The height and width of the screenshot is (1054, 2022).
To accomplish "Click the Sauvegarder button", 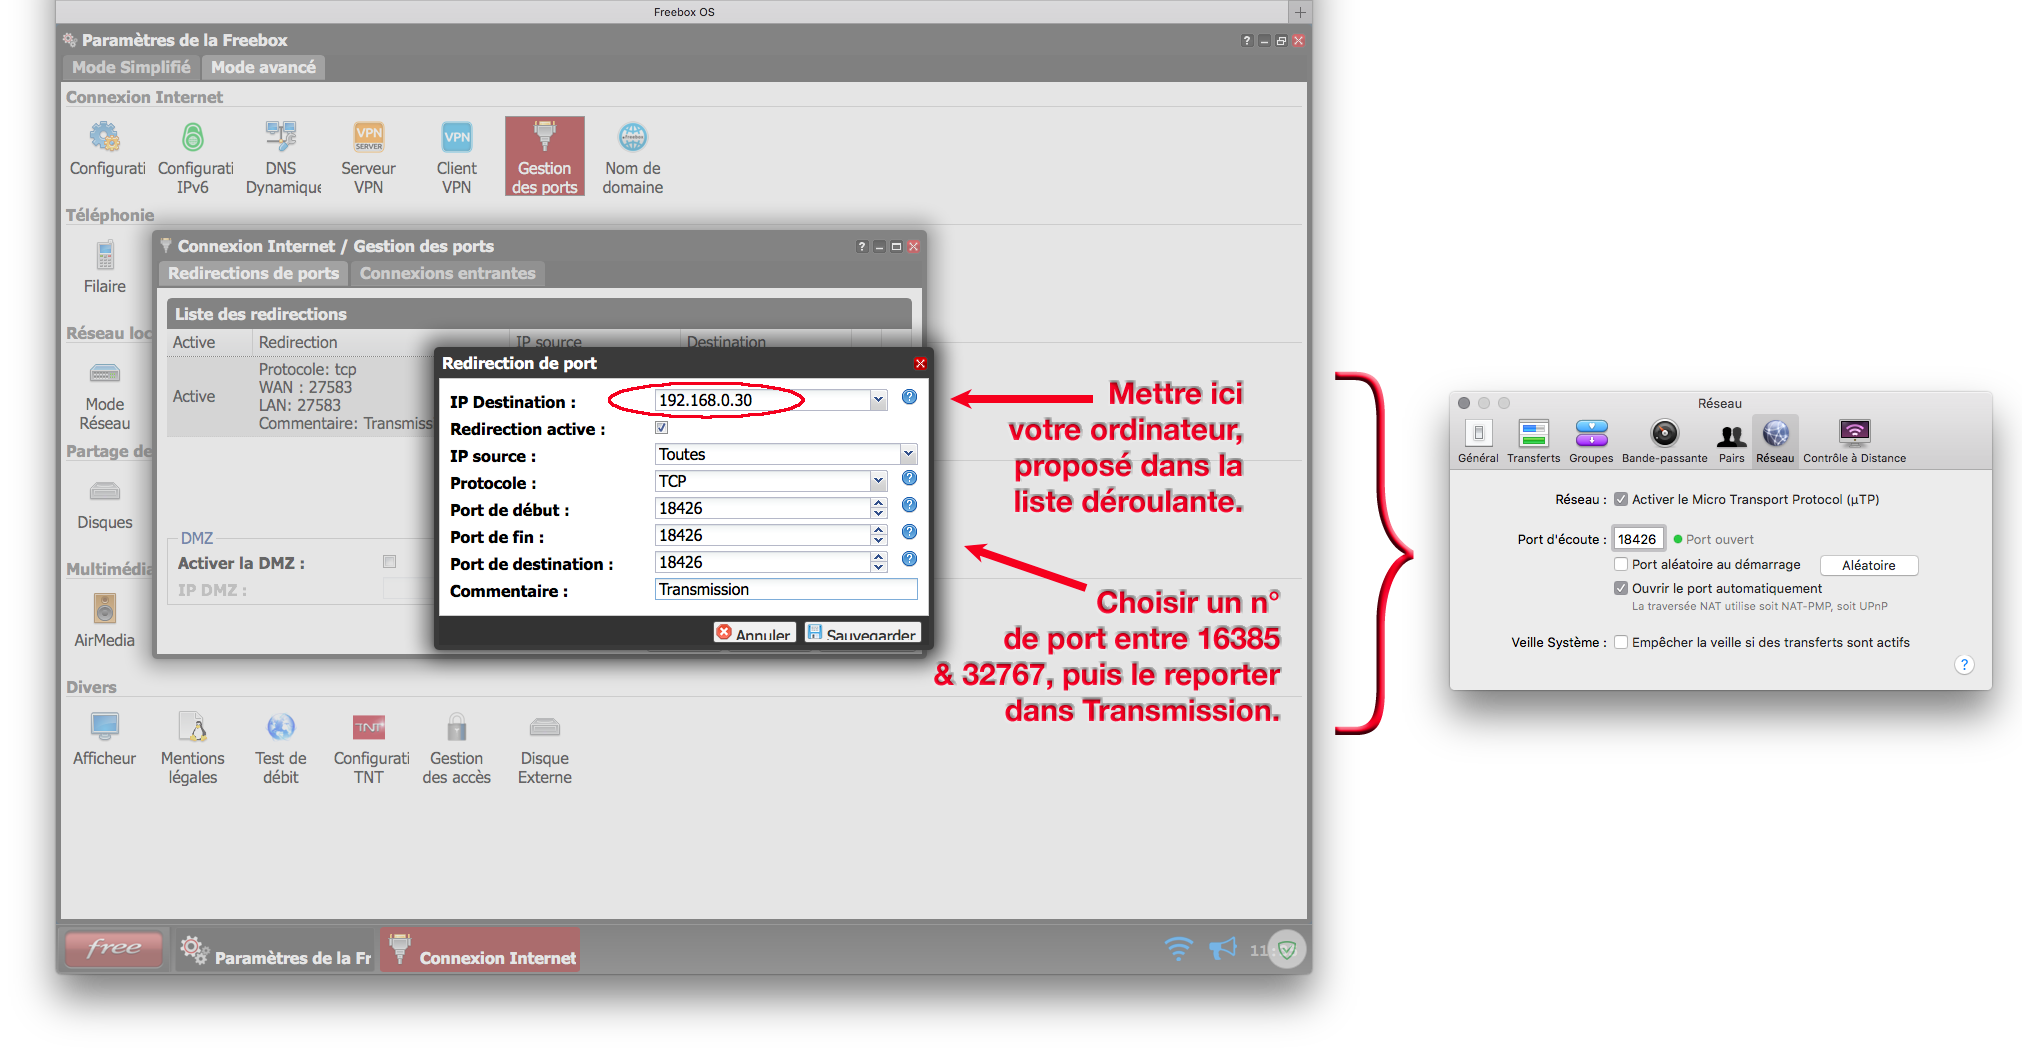I will [x=862, y=634].
